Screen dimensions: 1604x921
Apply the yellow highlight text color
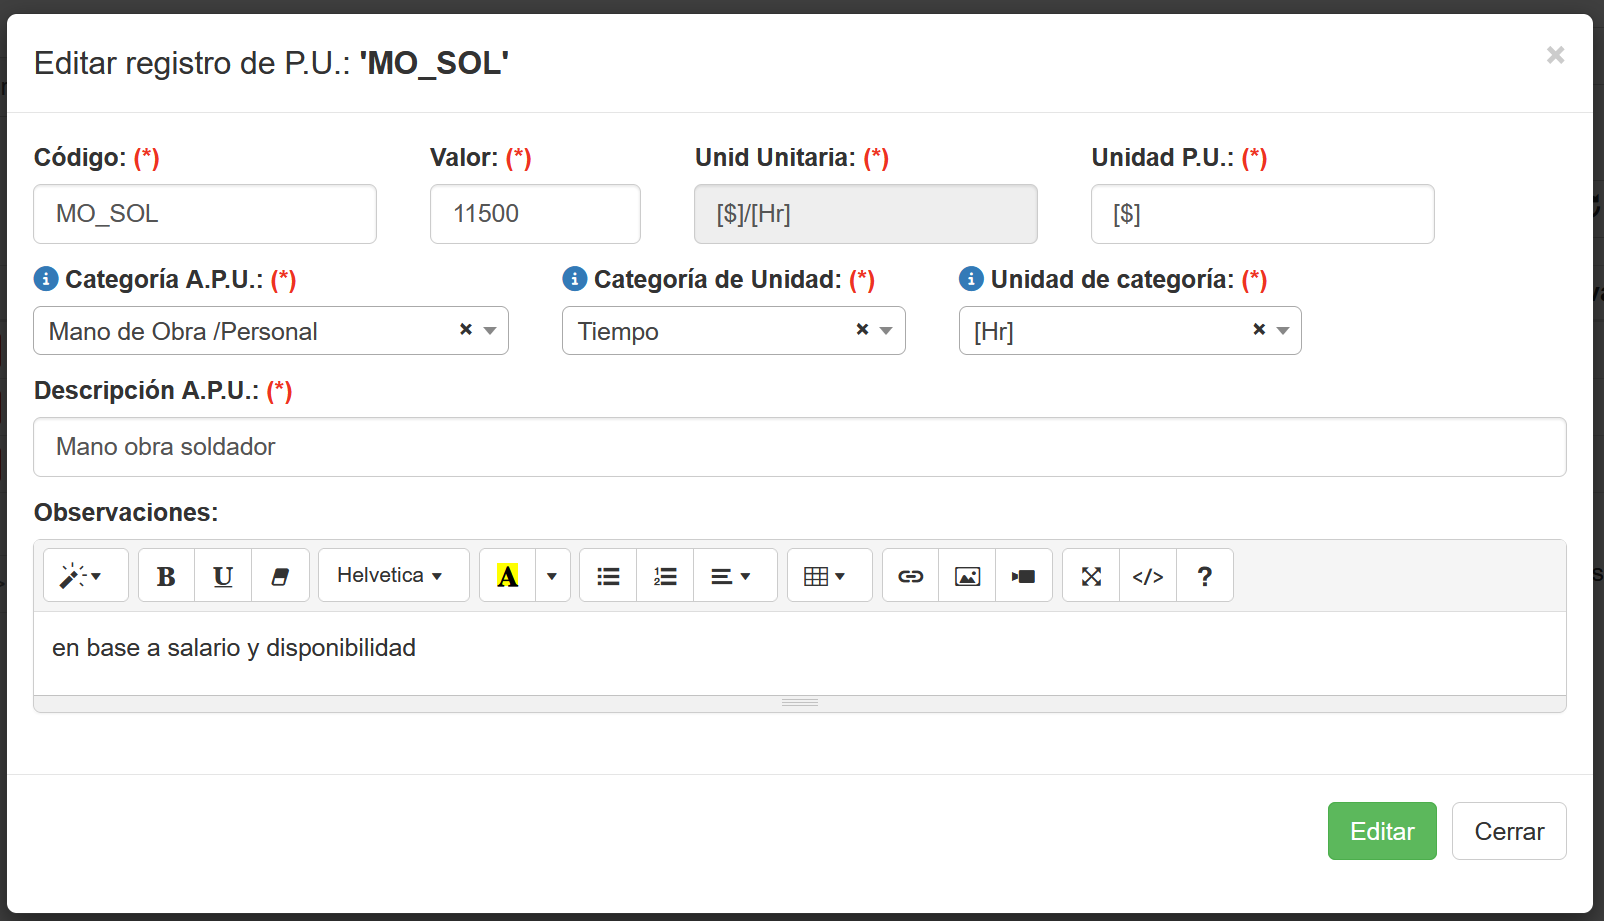click(x=508, y=576)
